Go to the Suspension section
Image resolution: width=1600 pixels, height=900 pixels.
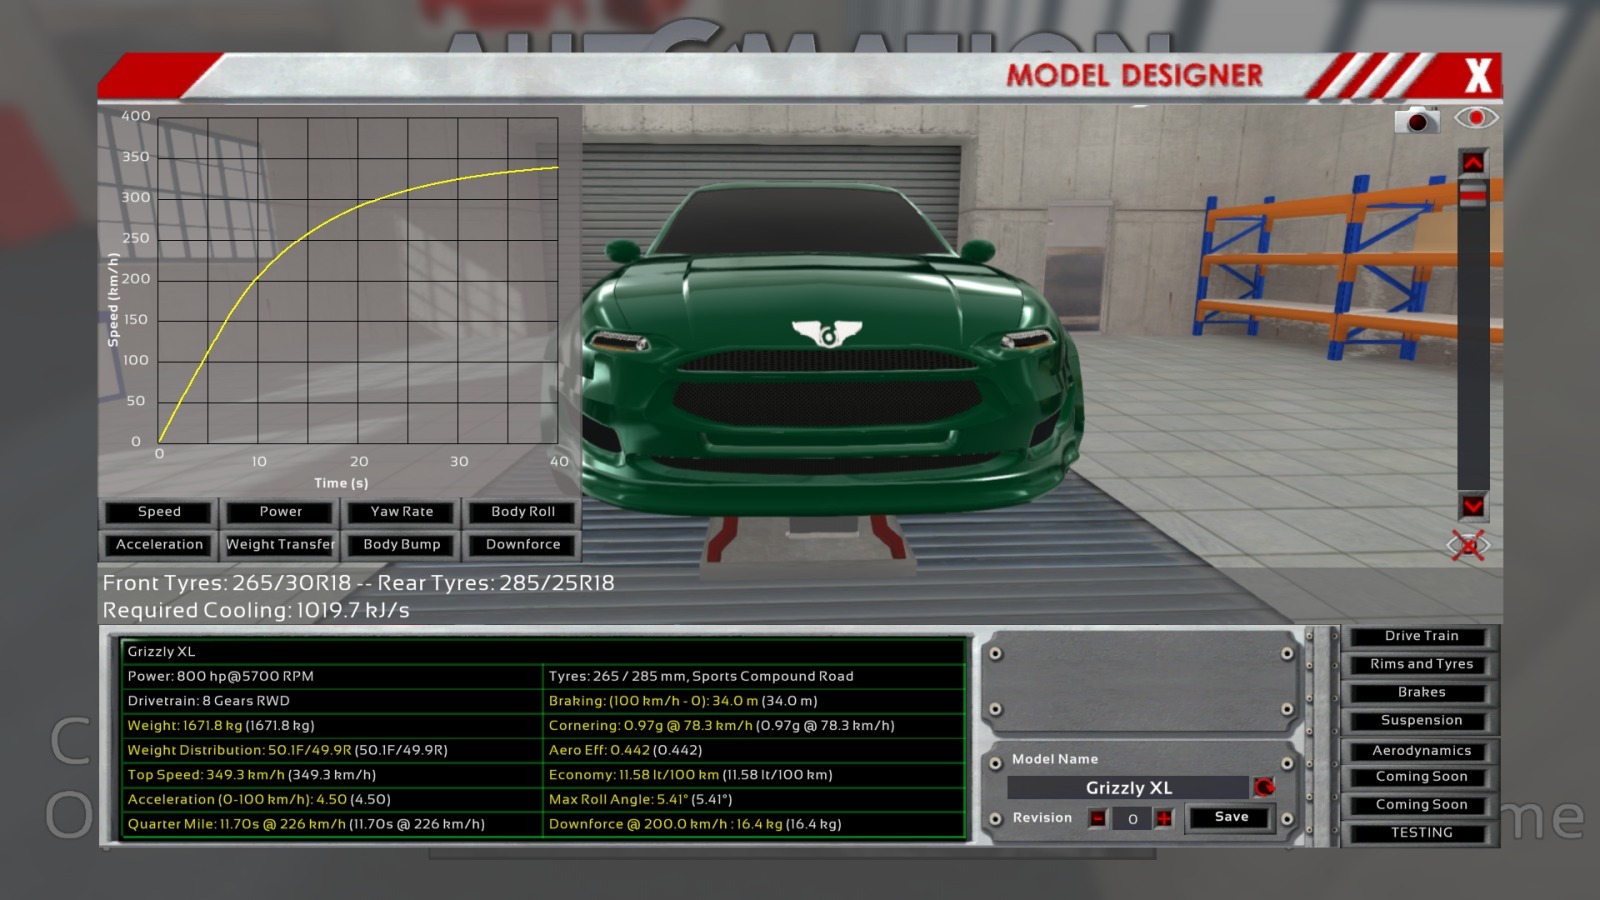click(x=1421, y=721)
